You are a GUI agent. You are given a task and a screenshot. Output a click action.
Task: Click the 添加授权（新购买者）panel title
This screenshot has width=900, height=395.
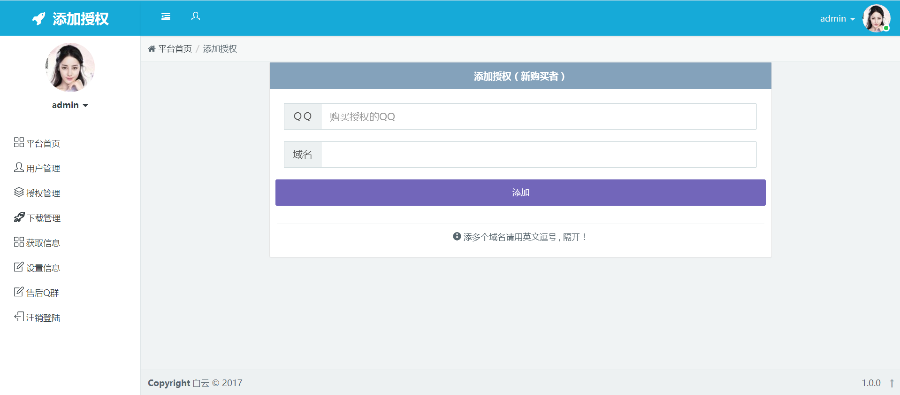[520, 76]
